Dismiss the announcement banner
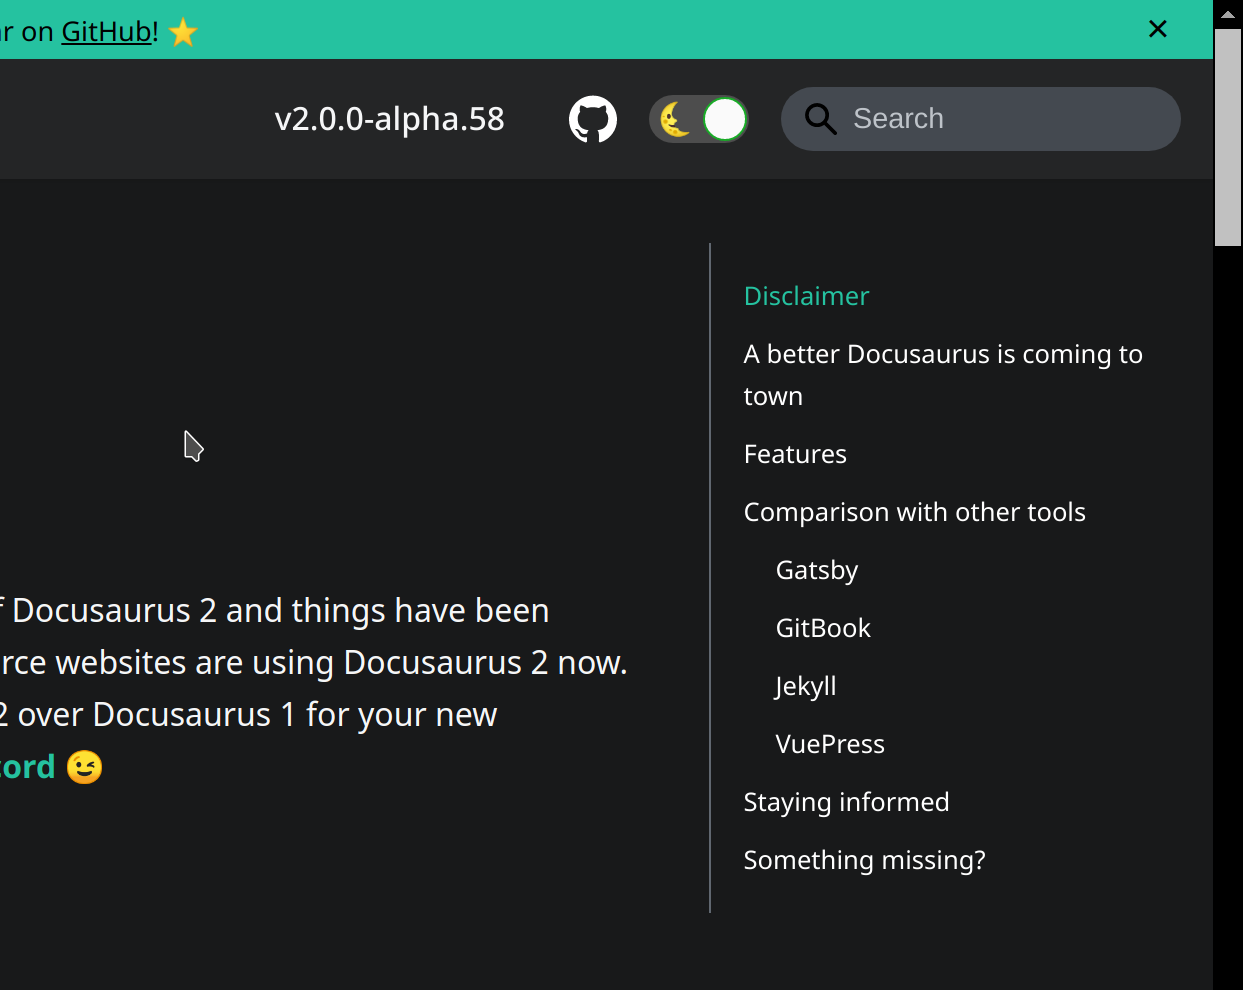Image resolution: width=1243 pixels, height=990 pixels. [1157, 29]
